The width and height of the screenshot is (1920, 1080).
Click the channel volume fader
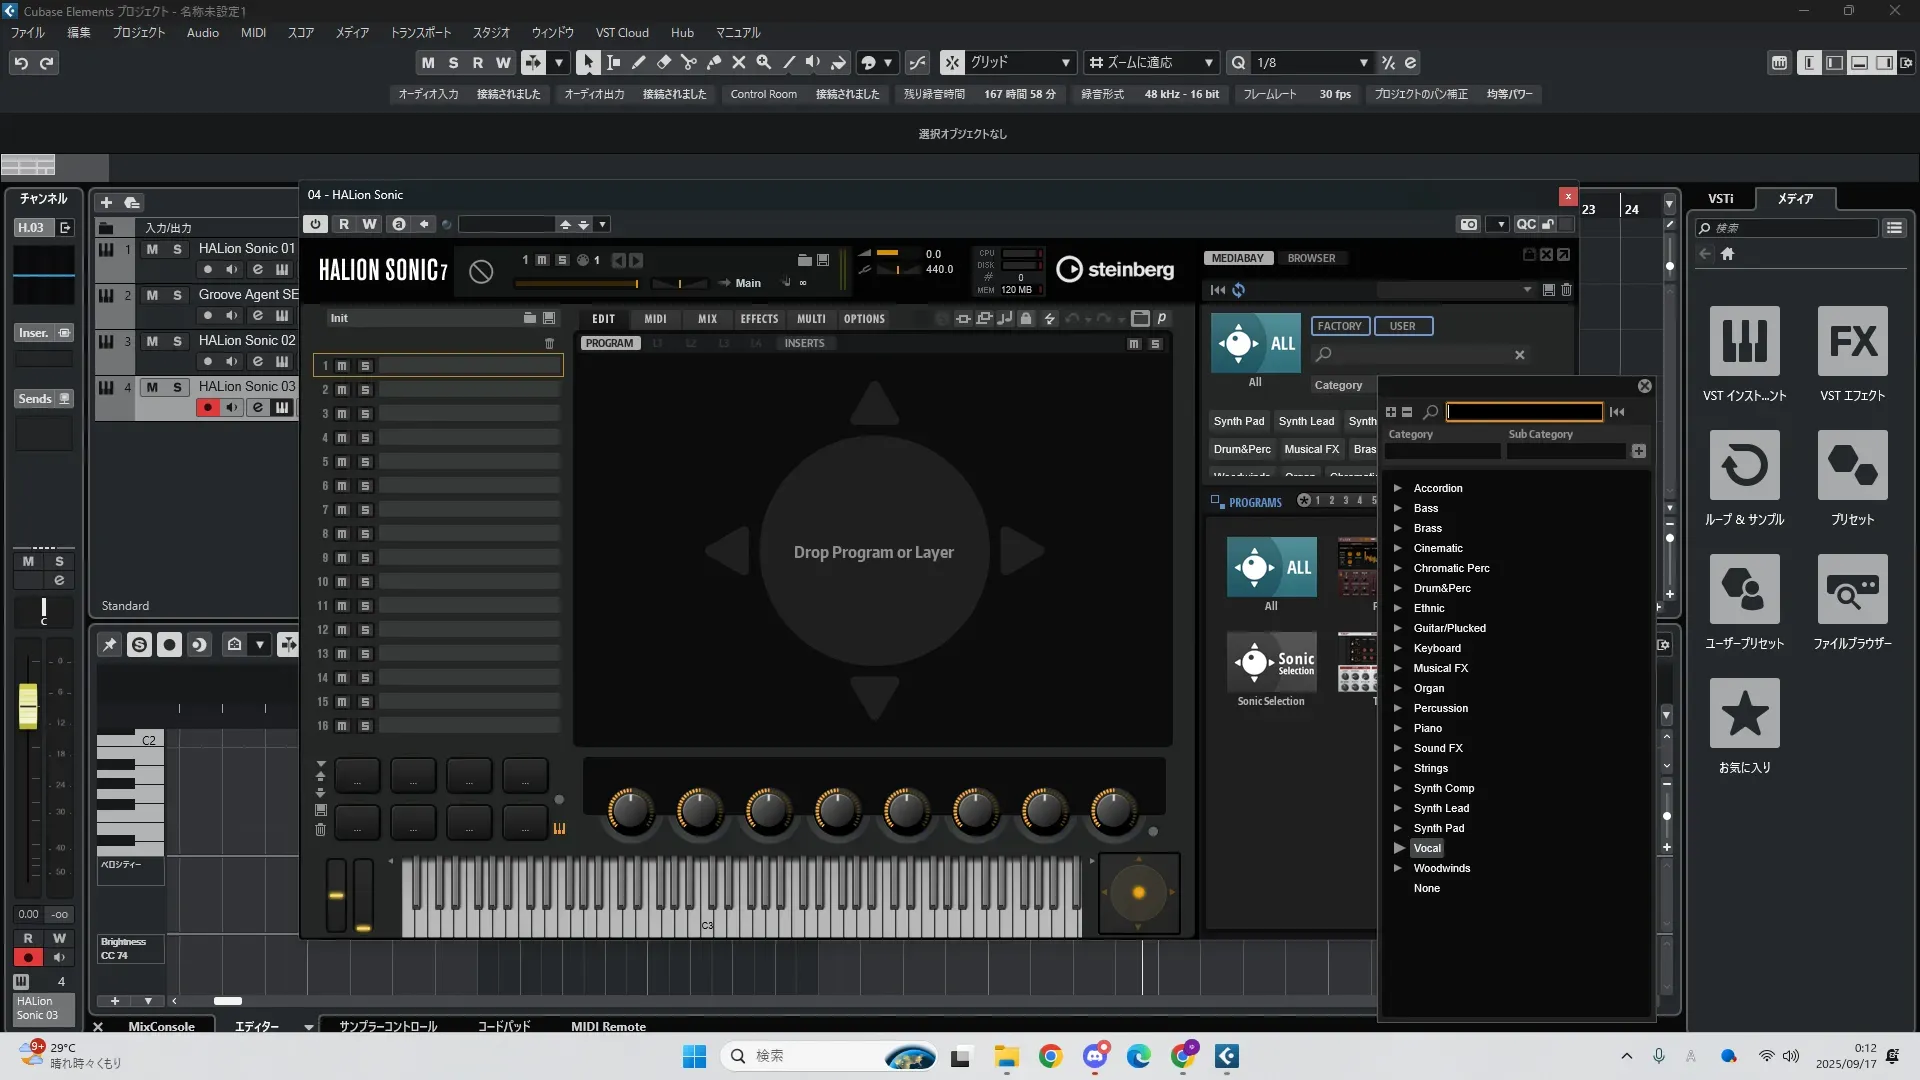click(28, 706)
